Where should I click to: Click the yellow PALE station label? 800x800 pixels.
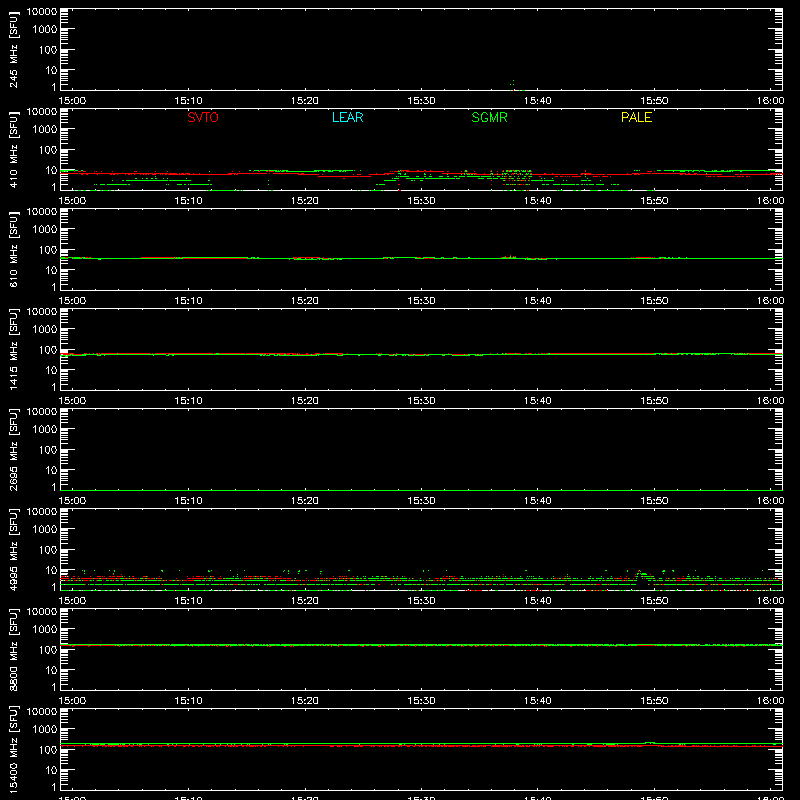(636, 117)
